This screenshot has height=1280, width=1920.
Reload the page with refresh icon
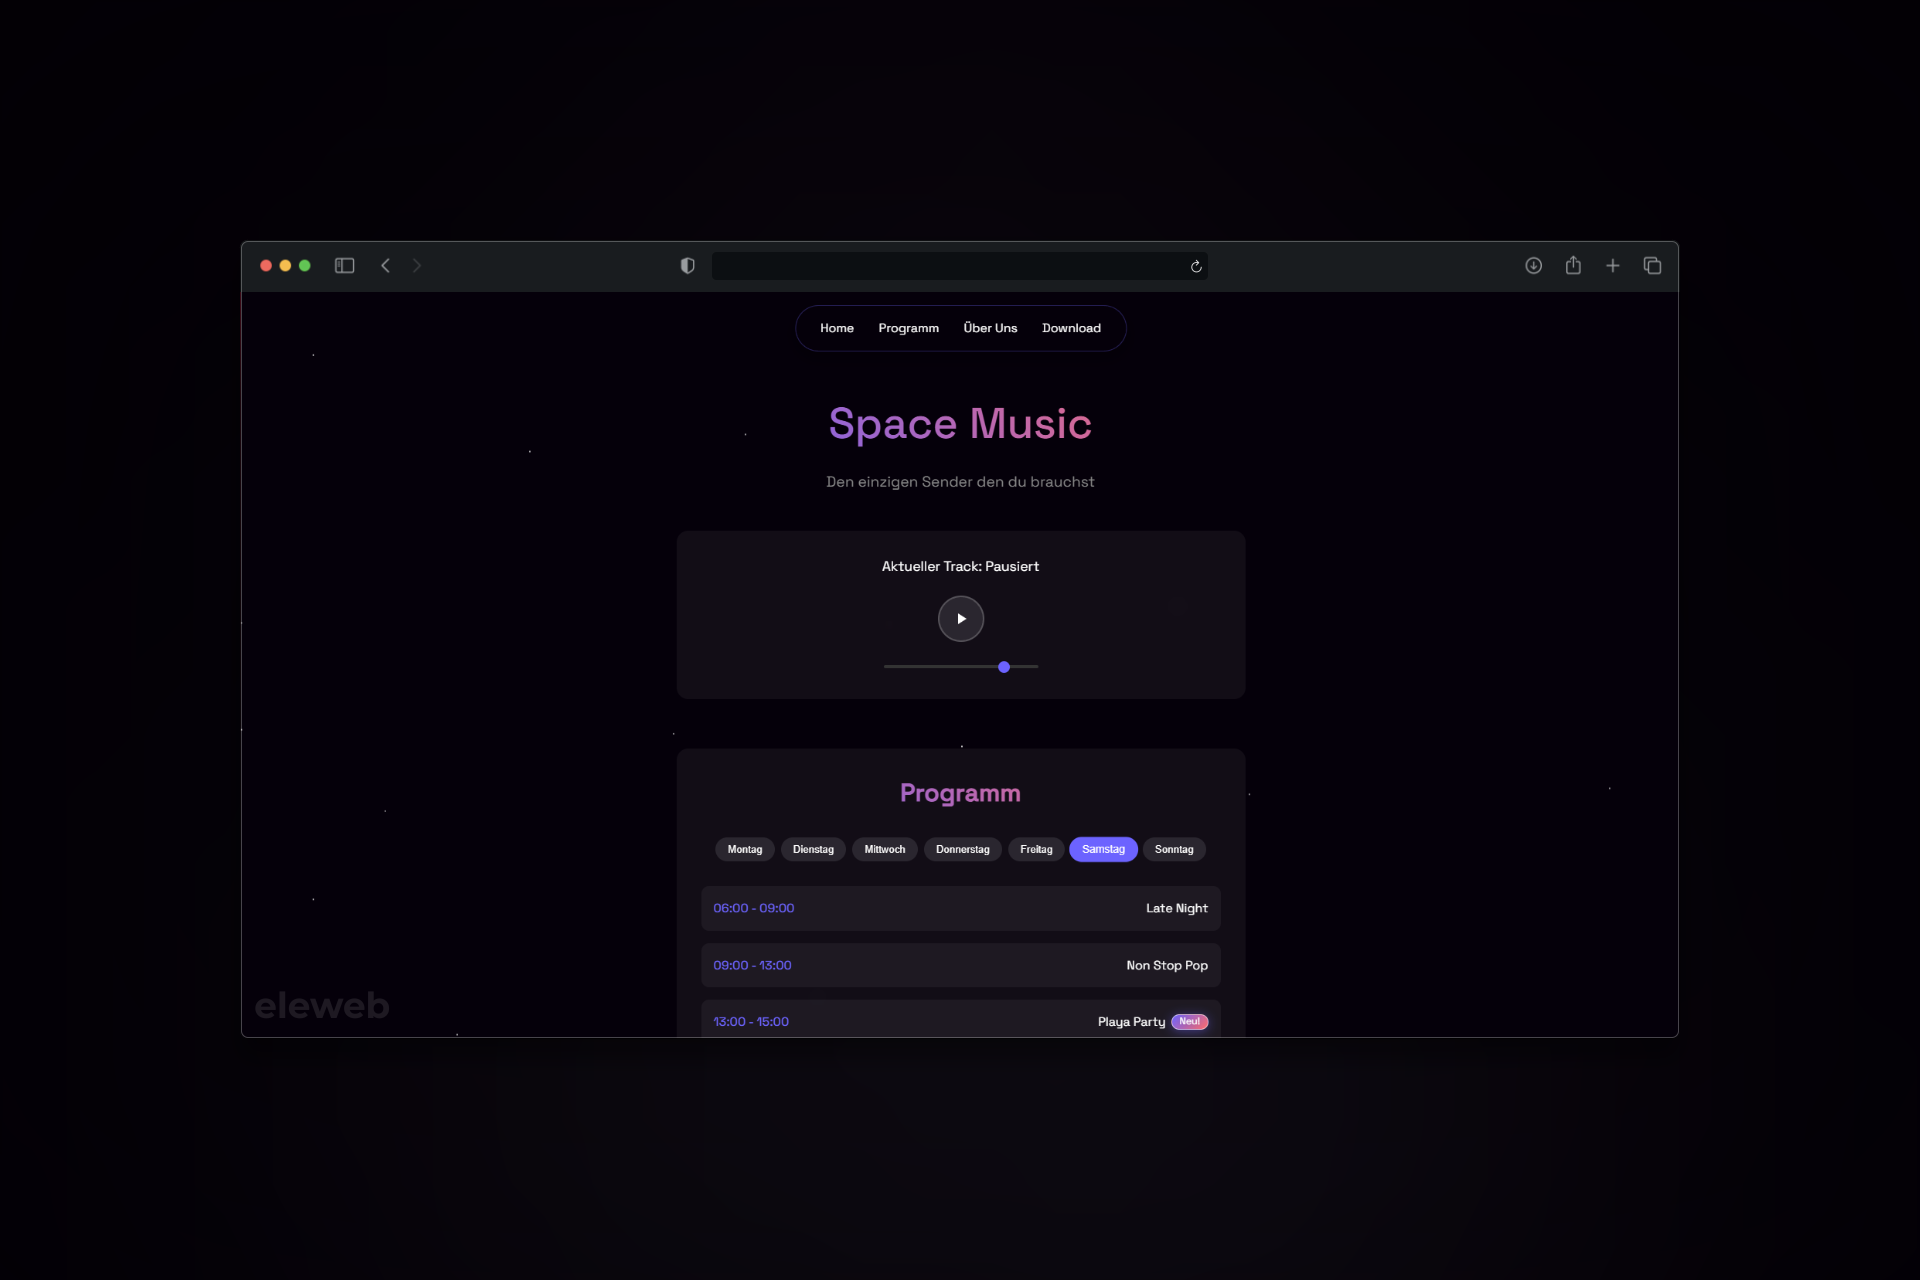point(1196,266)
